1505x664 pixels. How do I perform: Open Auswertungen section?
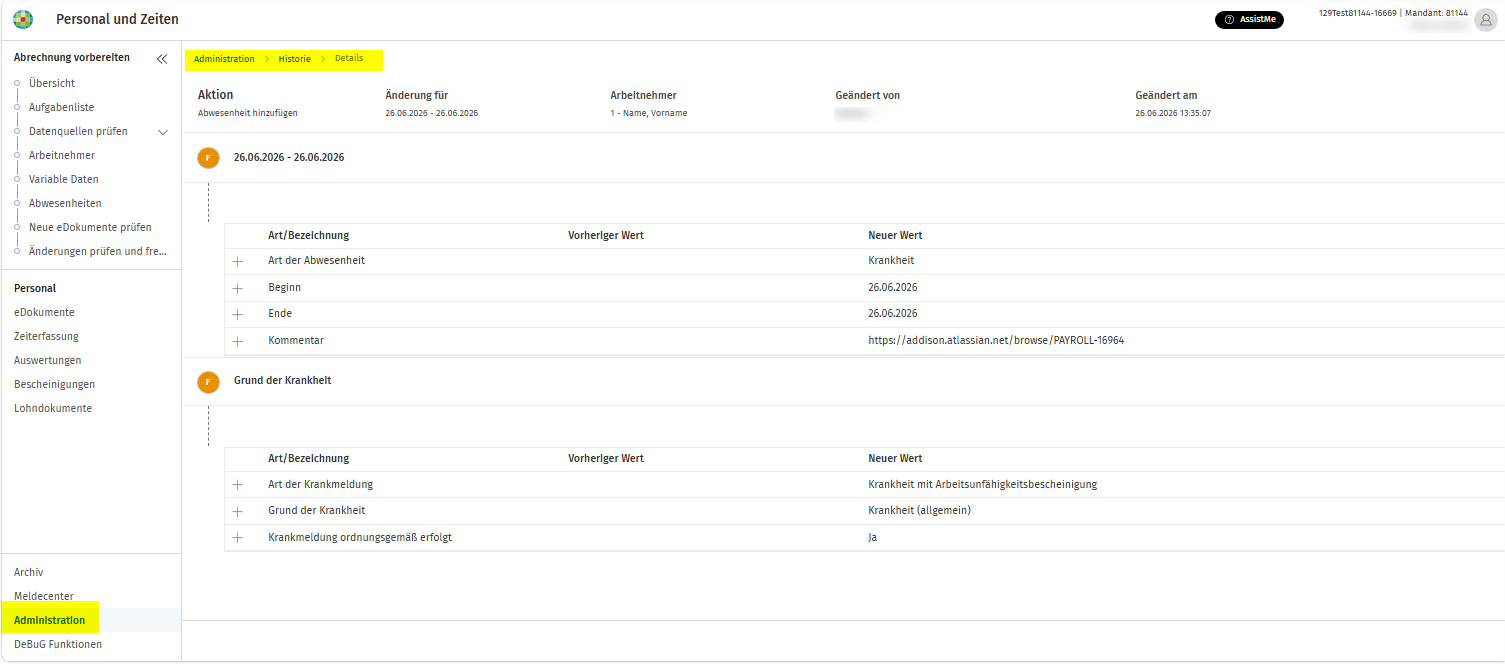tap(48, 360)
